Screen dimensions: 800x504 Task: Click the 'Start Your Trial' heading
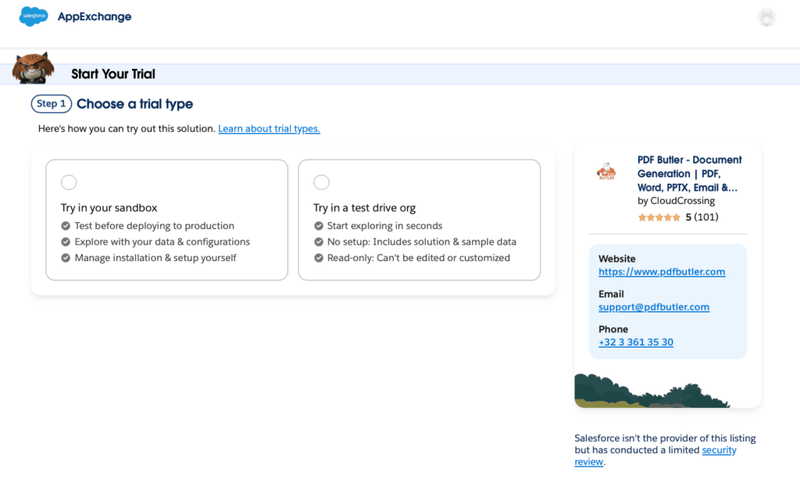point(113,74)
